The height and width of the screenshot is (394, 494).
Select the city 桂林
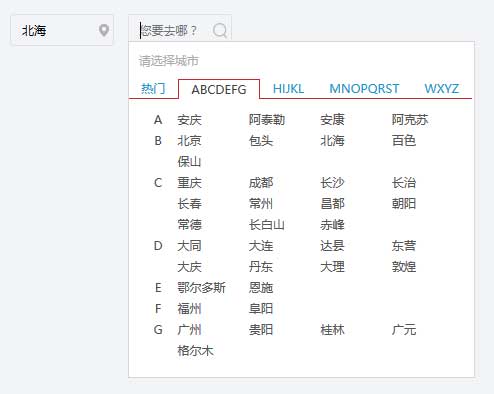pyautogui.click(x=332, y=330)
